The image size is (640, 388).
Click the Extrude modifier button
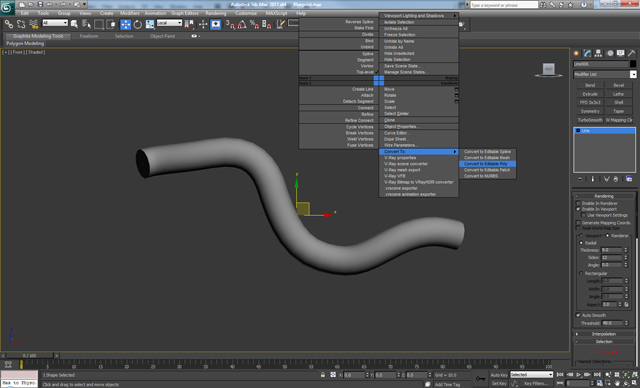point(590,94)
